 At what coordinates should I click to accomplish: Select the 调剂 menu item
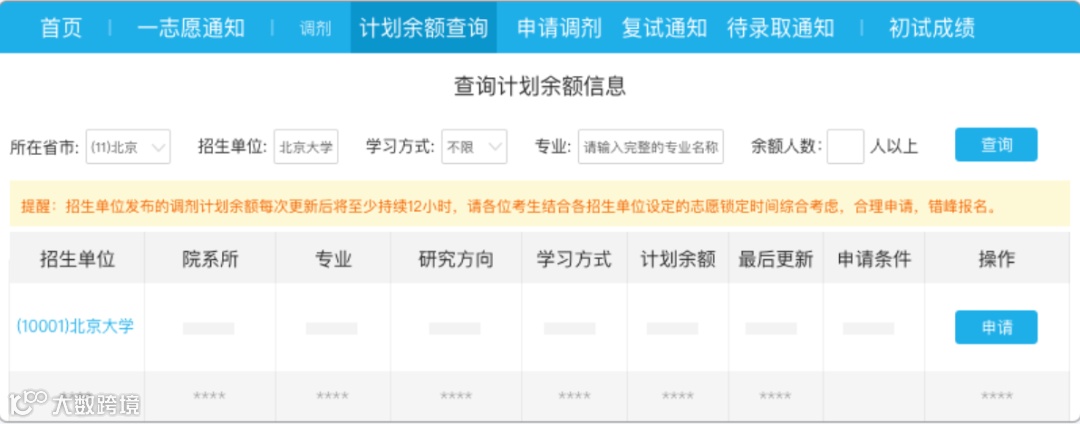[x=315, y=29]
